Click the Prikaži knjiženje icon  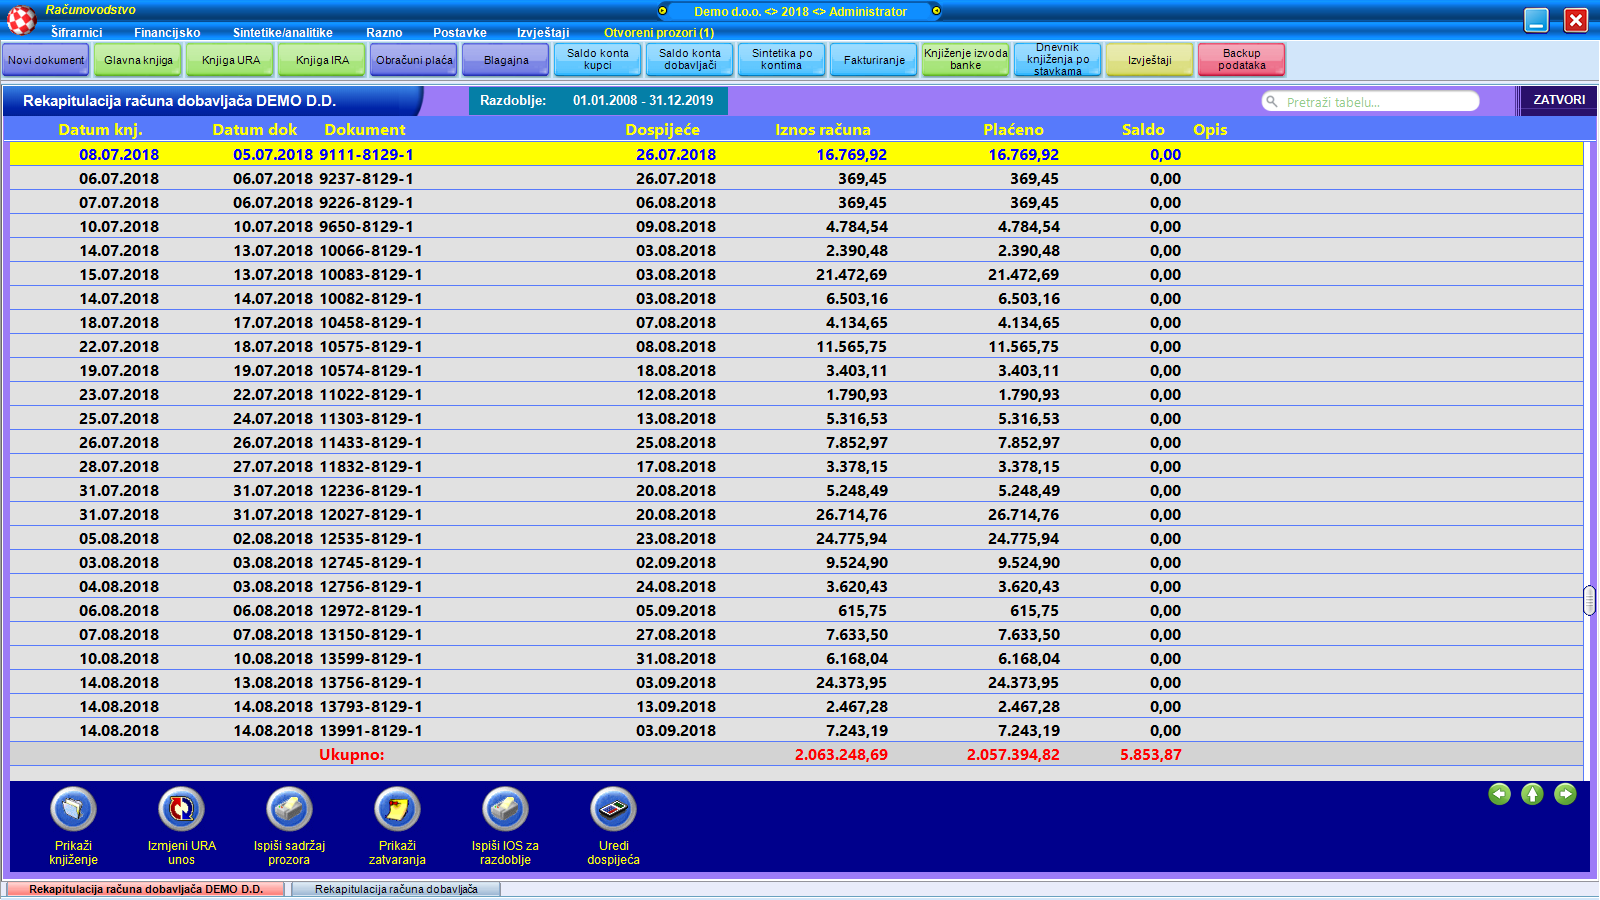[73, 809]
